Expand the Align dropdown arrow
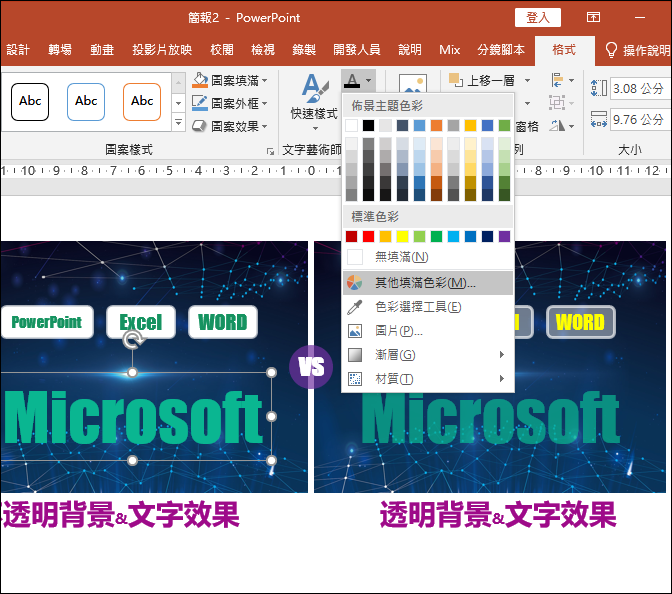Viewport: 672px width, 594px height. [571, 80]
